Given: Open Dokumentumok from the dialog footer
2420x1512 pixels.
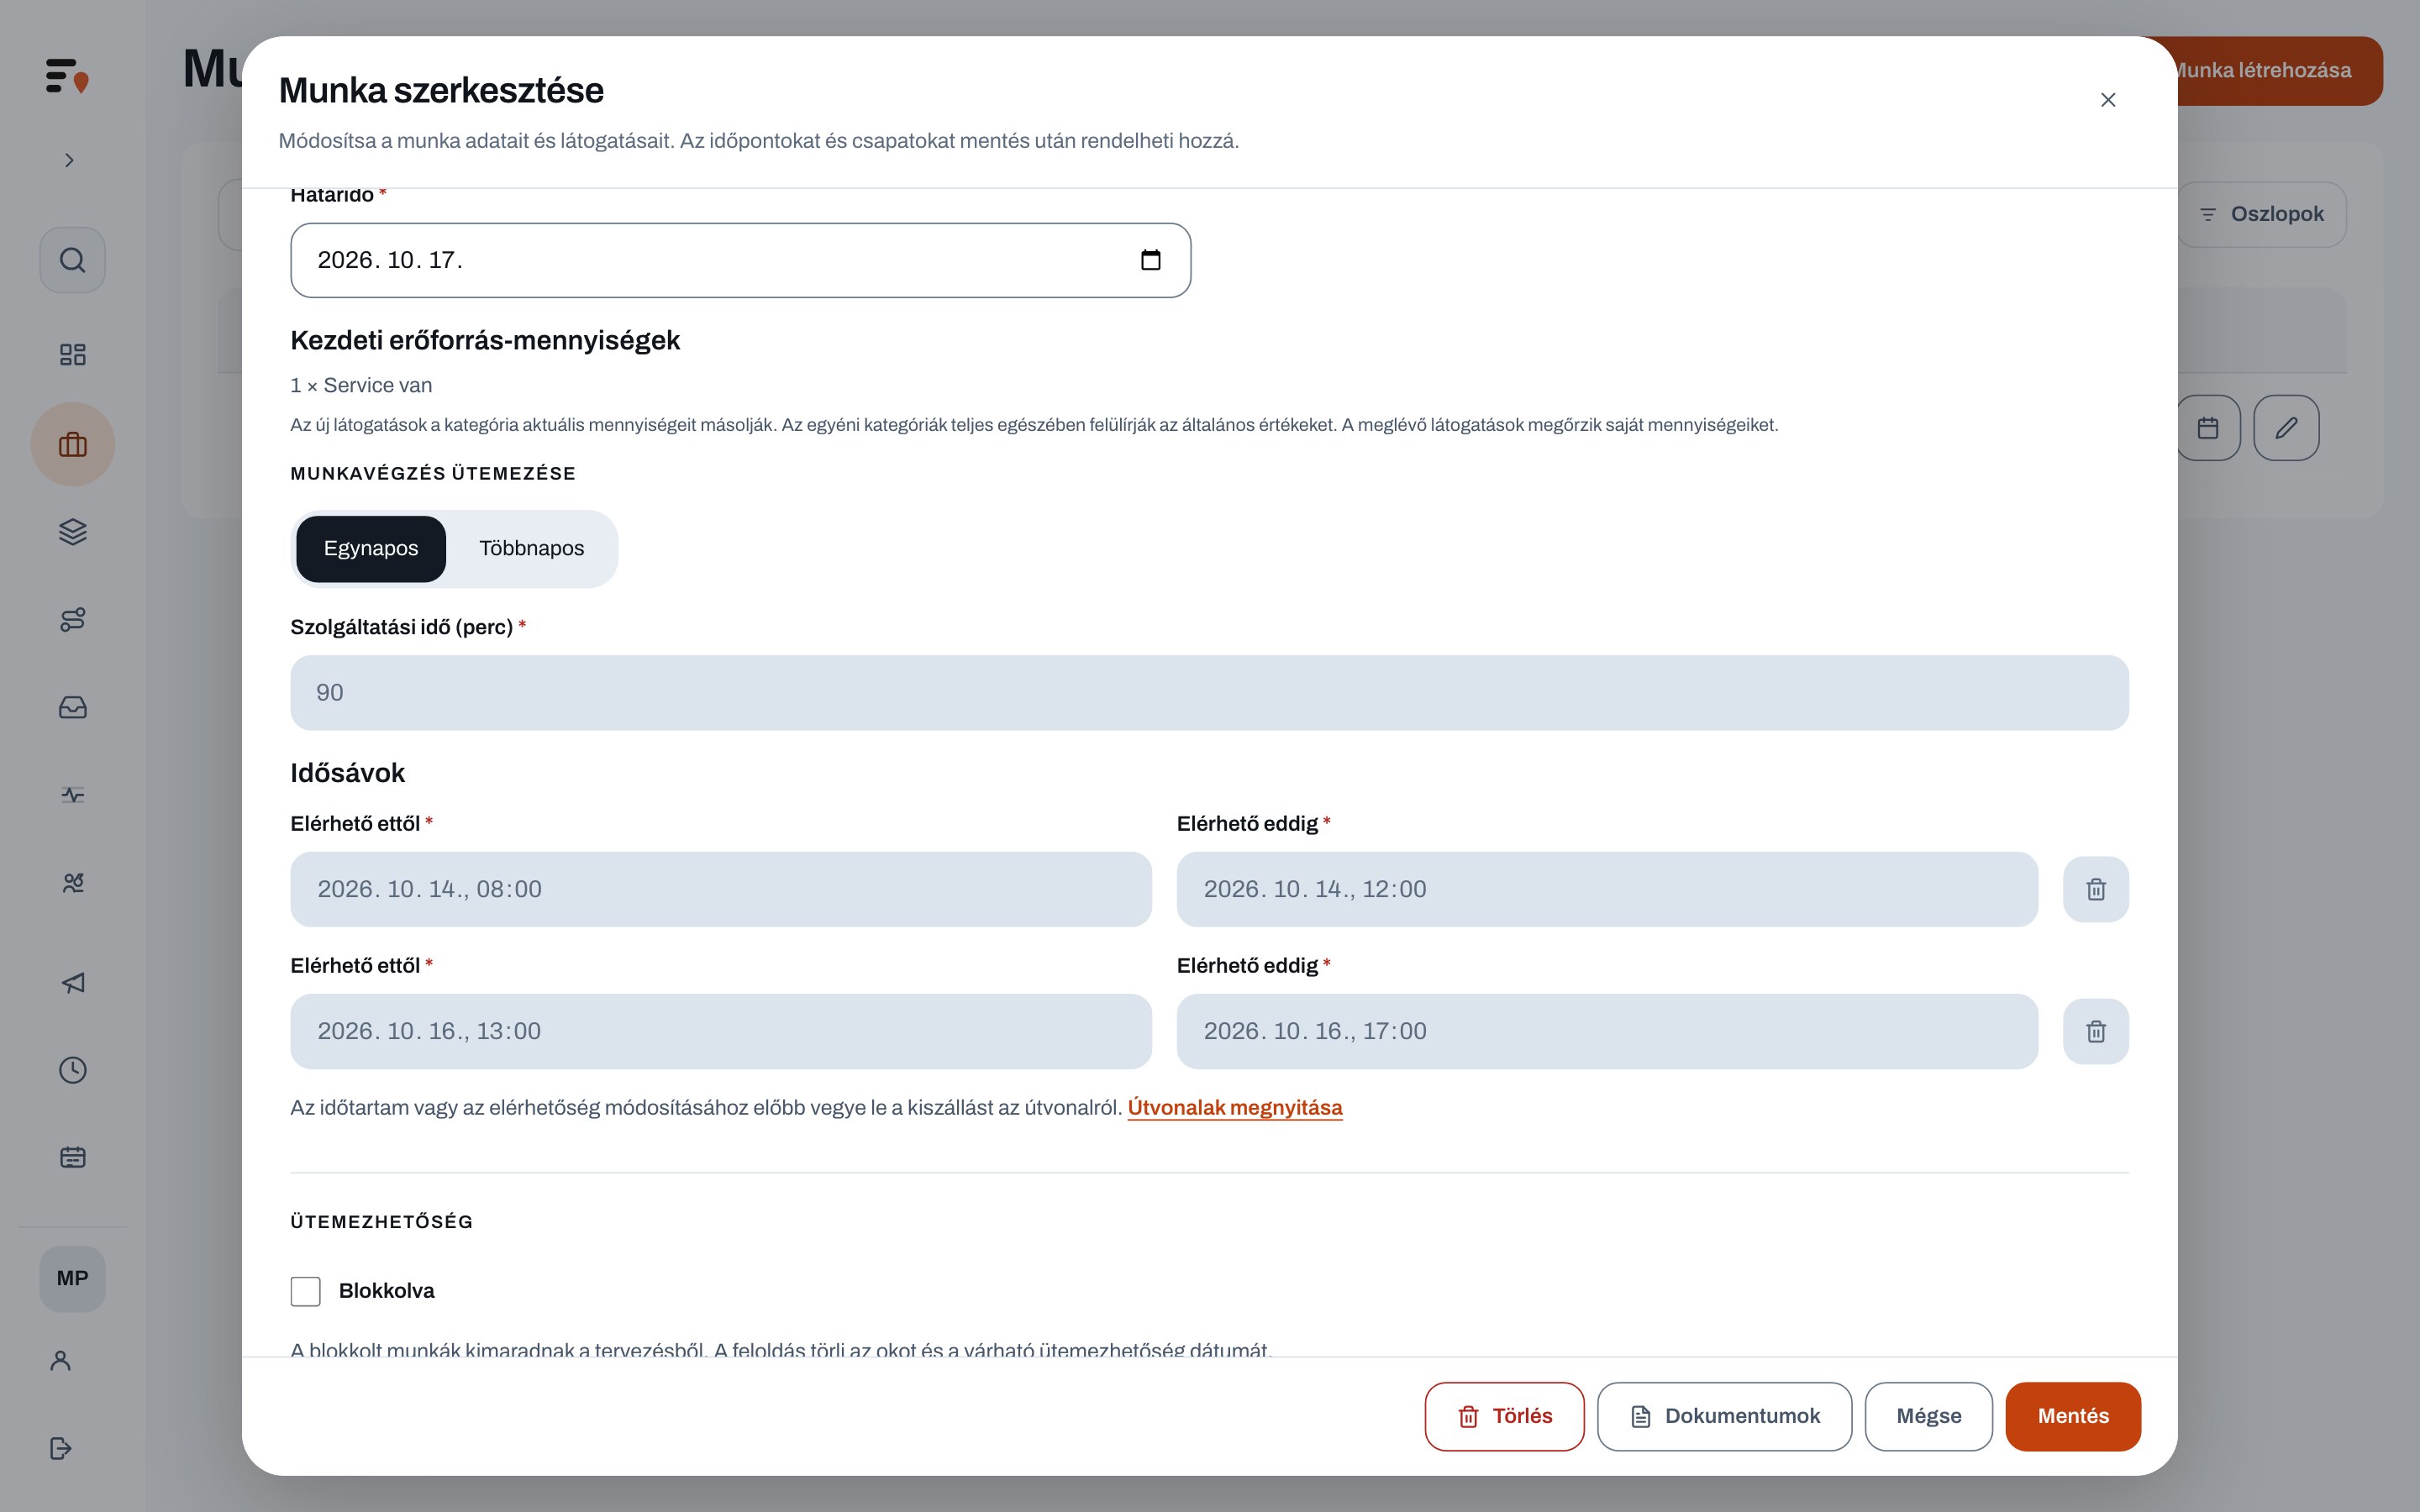Looking at the screenshot, I should 1724,1416.
